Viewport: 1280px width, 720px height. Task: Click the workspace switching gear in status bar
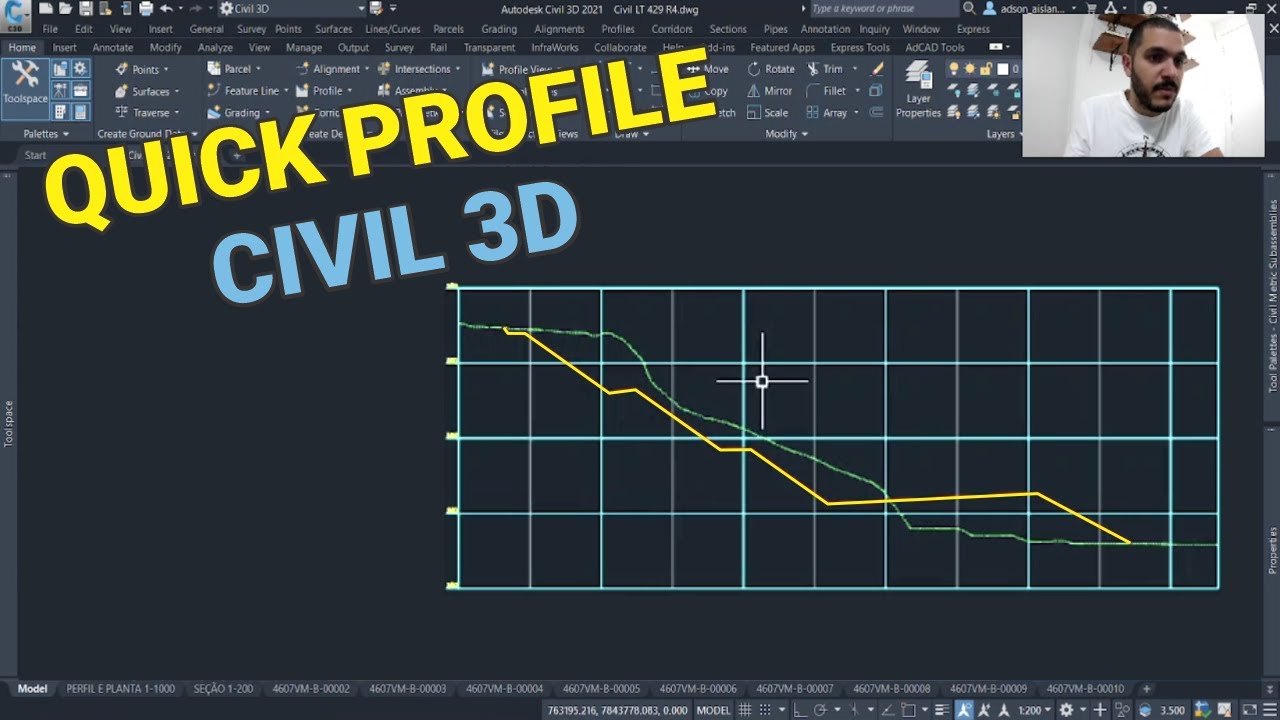tap(1066, 710)
